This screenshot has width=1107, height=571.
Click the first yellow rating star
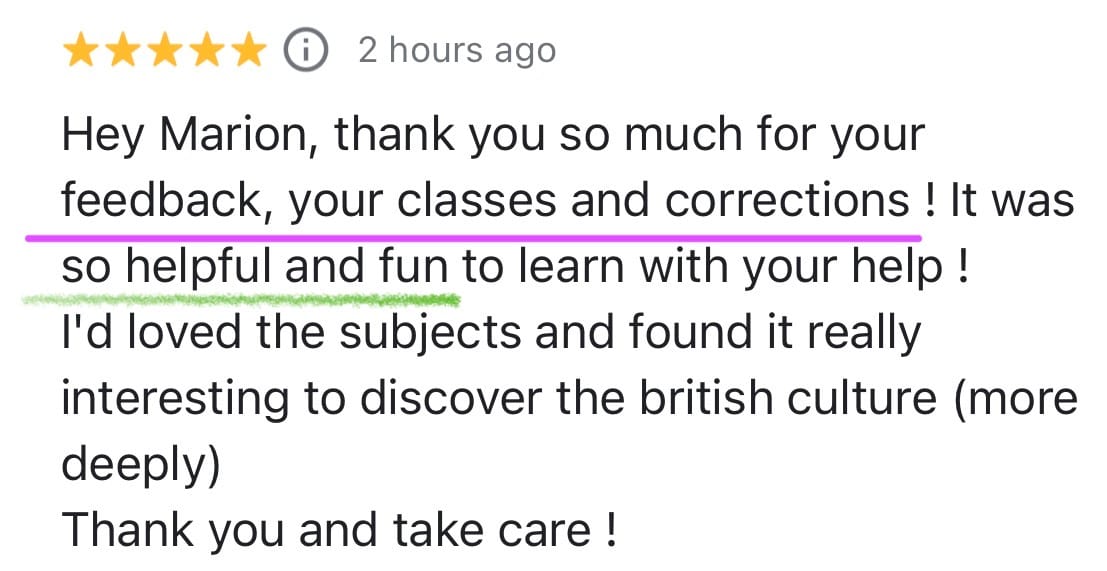(x=80, y=50)
